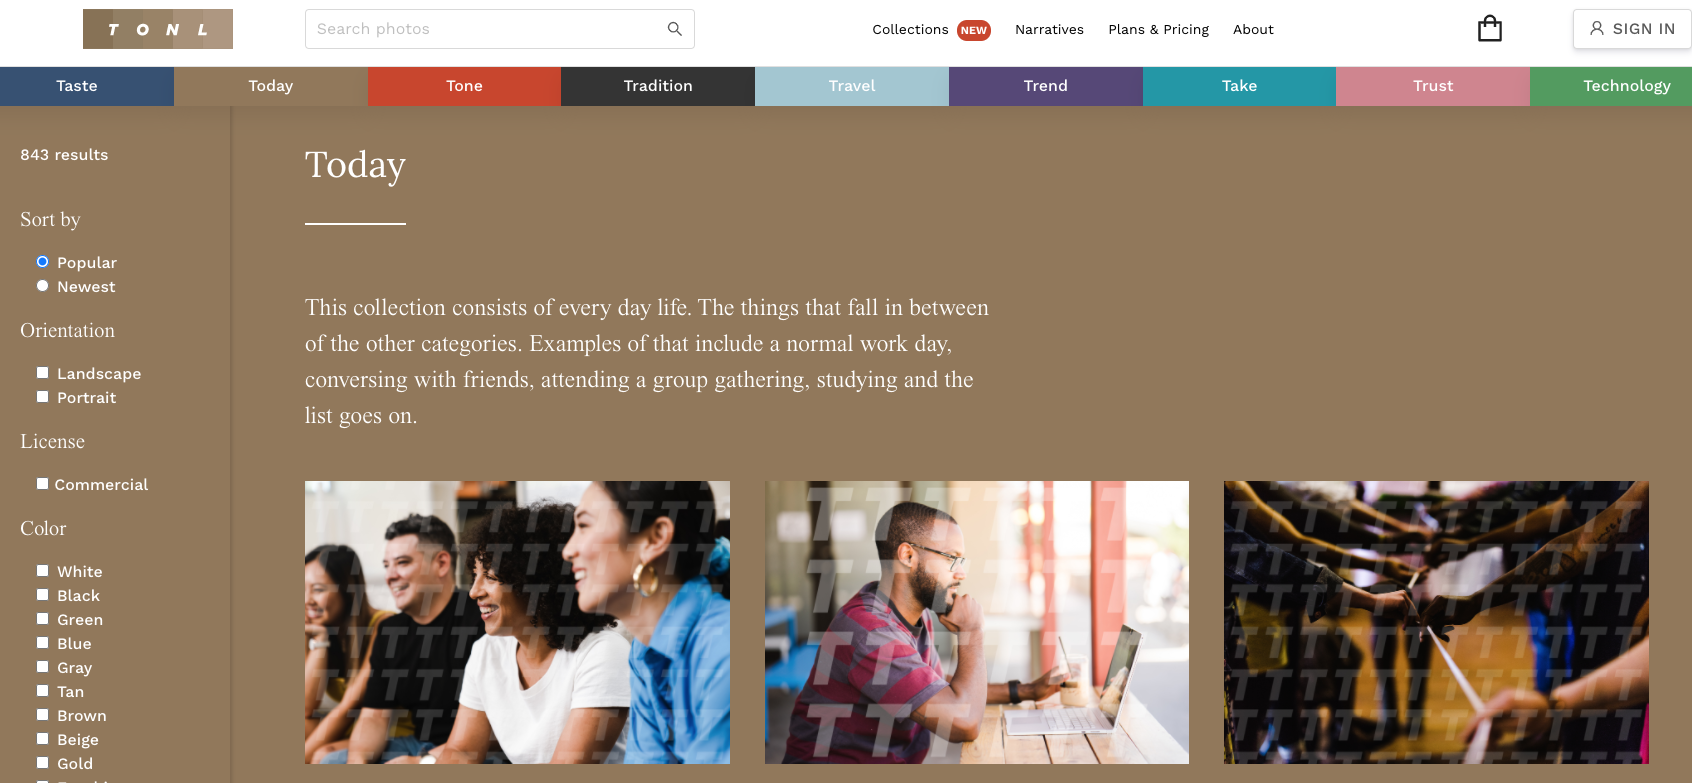Visit the Plans & Pricing page
This screenshot has height=783, width=1692.
[x=1158, y=29]
